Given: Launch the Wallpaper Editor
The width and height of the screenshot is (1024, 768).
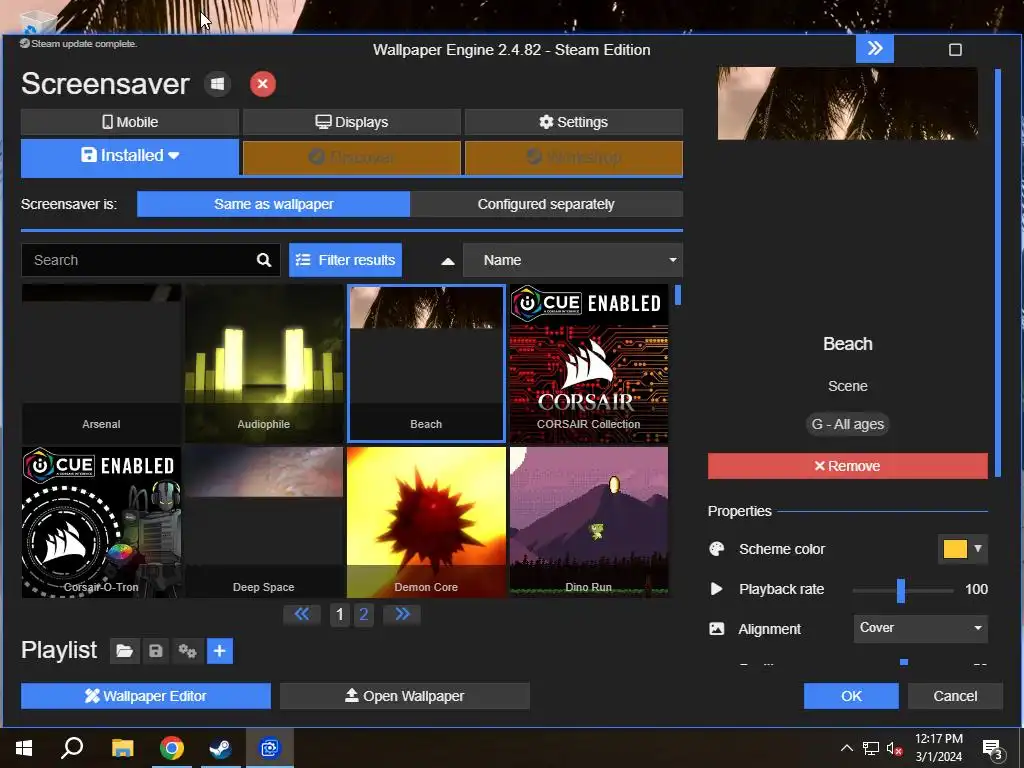Looking at the screenshot, I should point(146,696).
